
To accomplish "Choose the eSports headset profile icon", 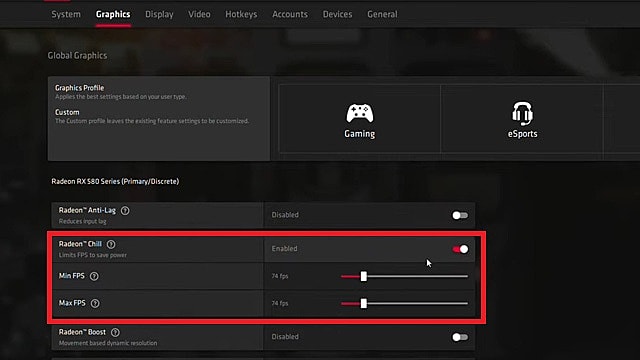I will coord(522,113).
